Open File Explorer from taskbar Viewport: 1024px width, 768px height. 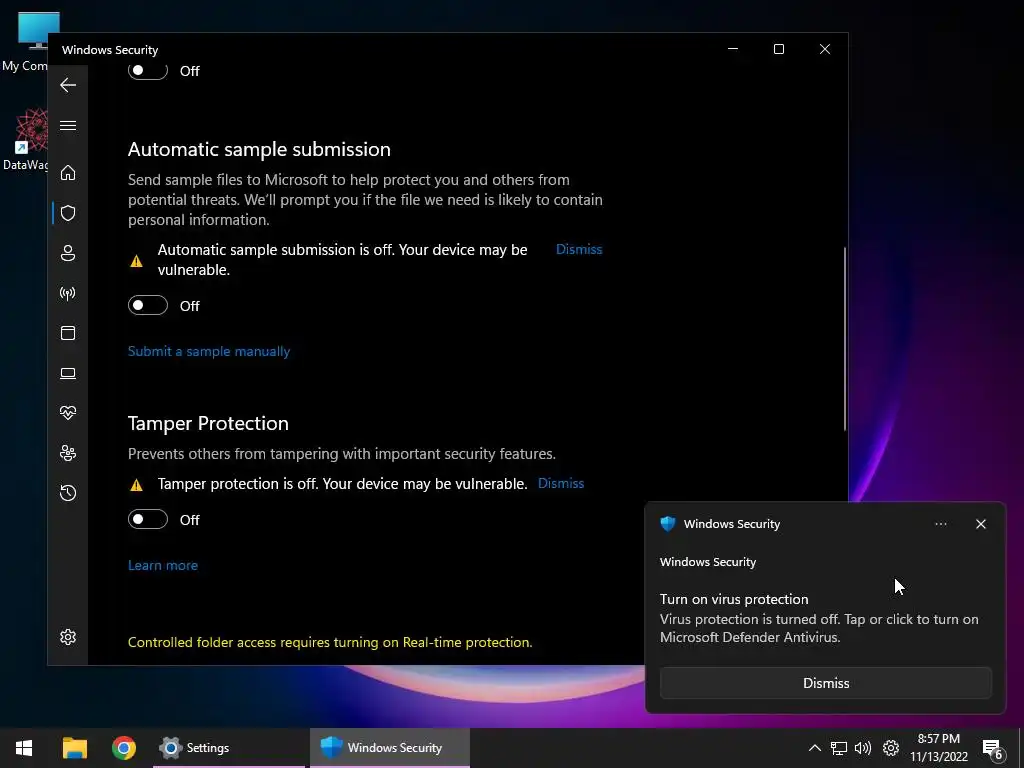point(74,748)
